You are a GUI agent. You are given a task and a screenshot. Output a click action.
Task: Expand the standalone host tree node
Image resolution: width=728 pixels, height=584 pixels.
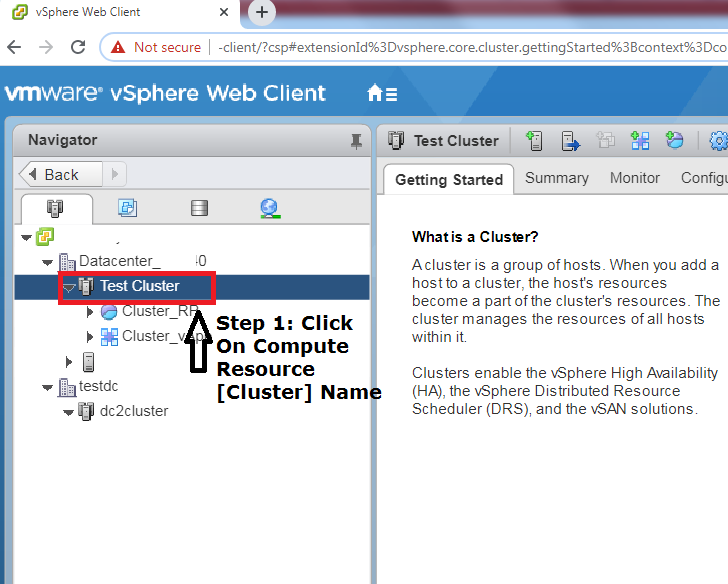(x=69, y=362)
